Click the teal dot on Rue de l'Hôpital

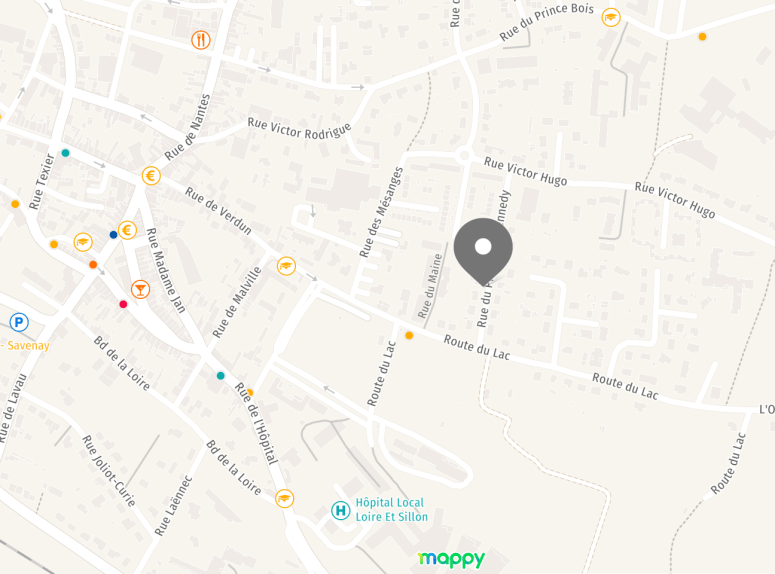coord(220,376)
